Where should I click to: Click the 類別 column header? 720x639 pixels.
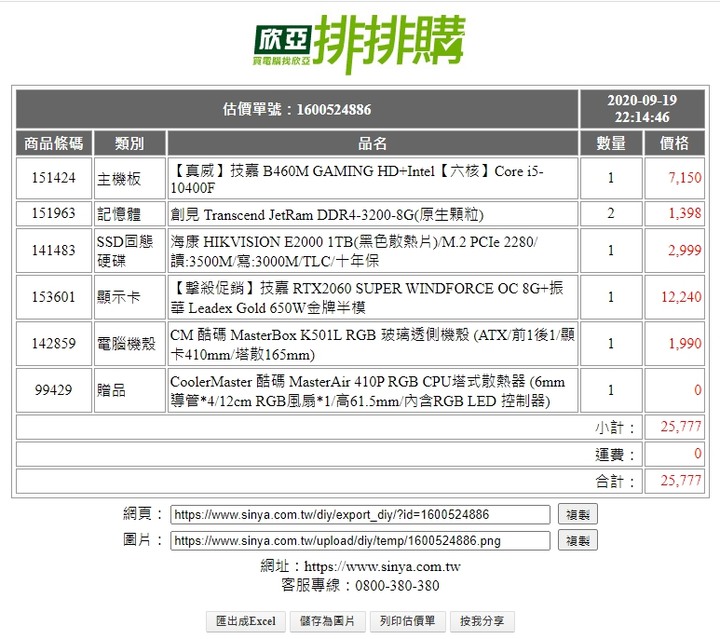pos(129,143)
